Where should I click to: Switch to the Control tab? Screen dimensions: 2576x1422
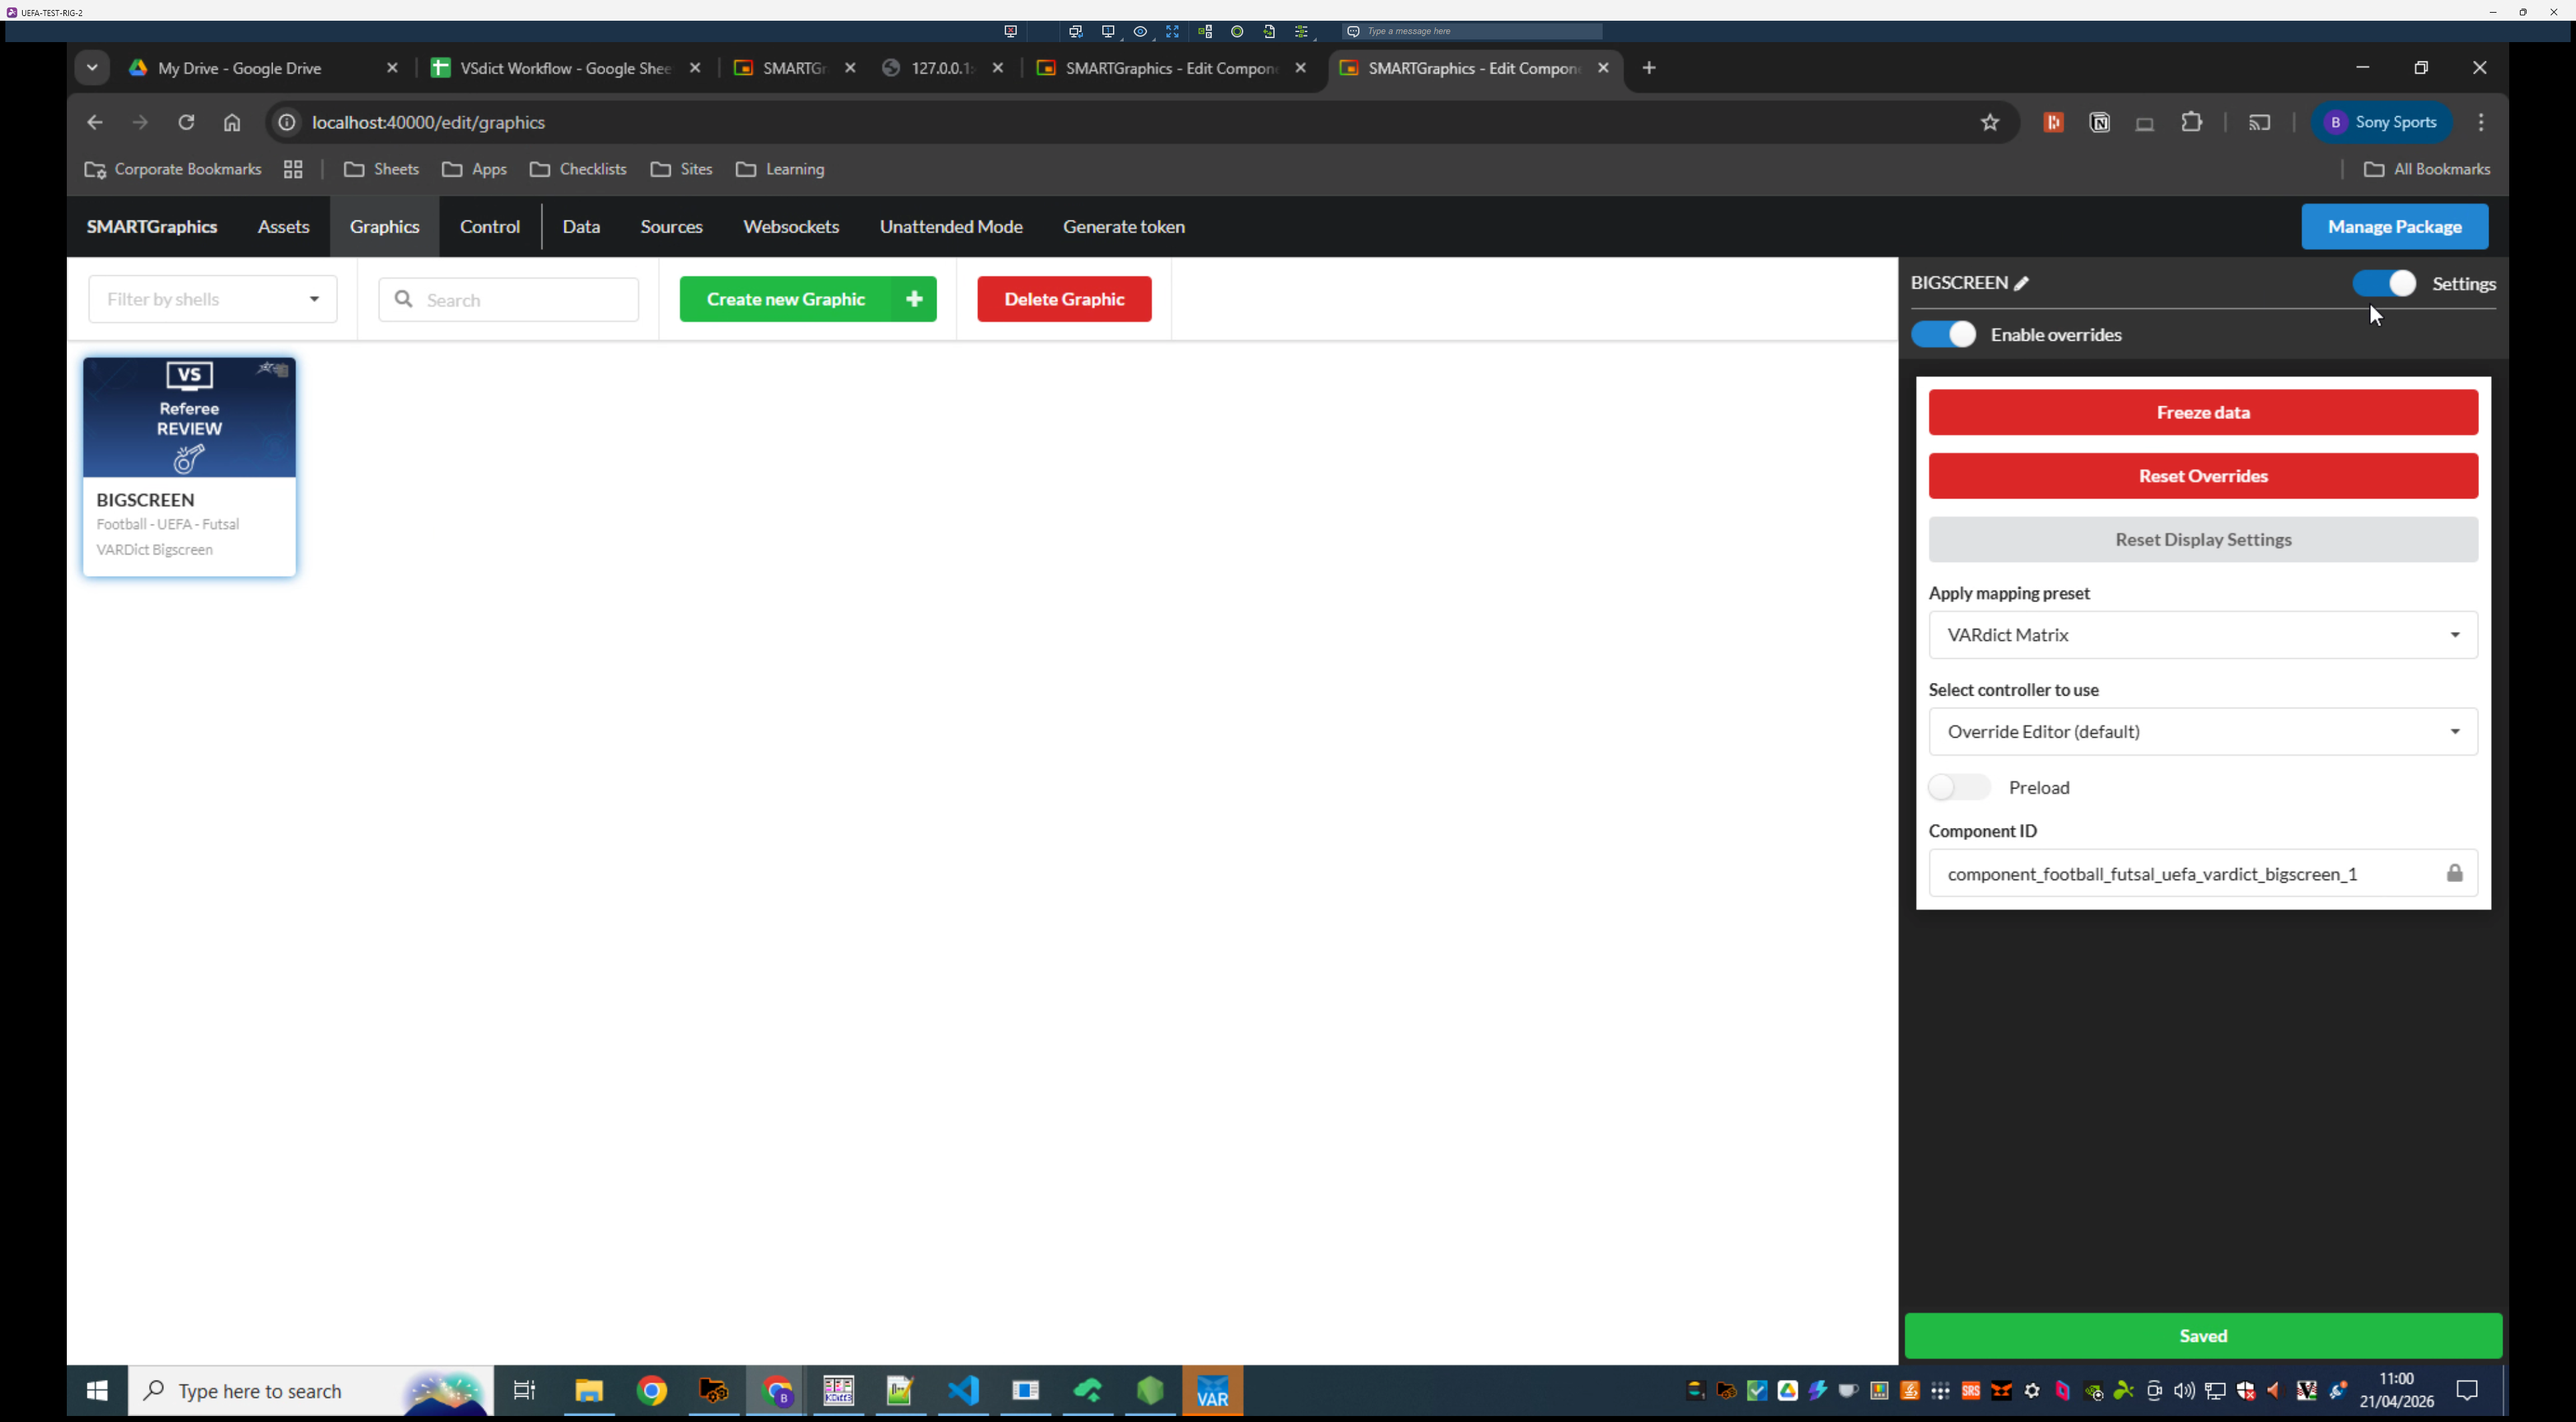click(x=490, y=227)
